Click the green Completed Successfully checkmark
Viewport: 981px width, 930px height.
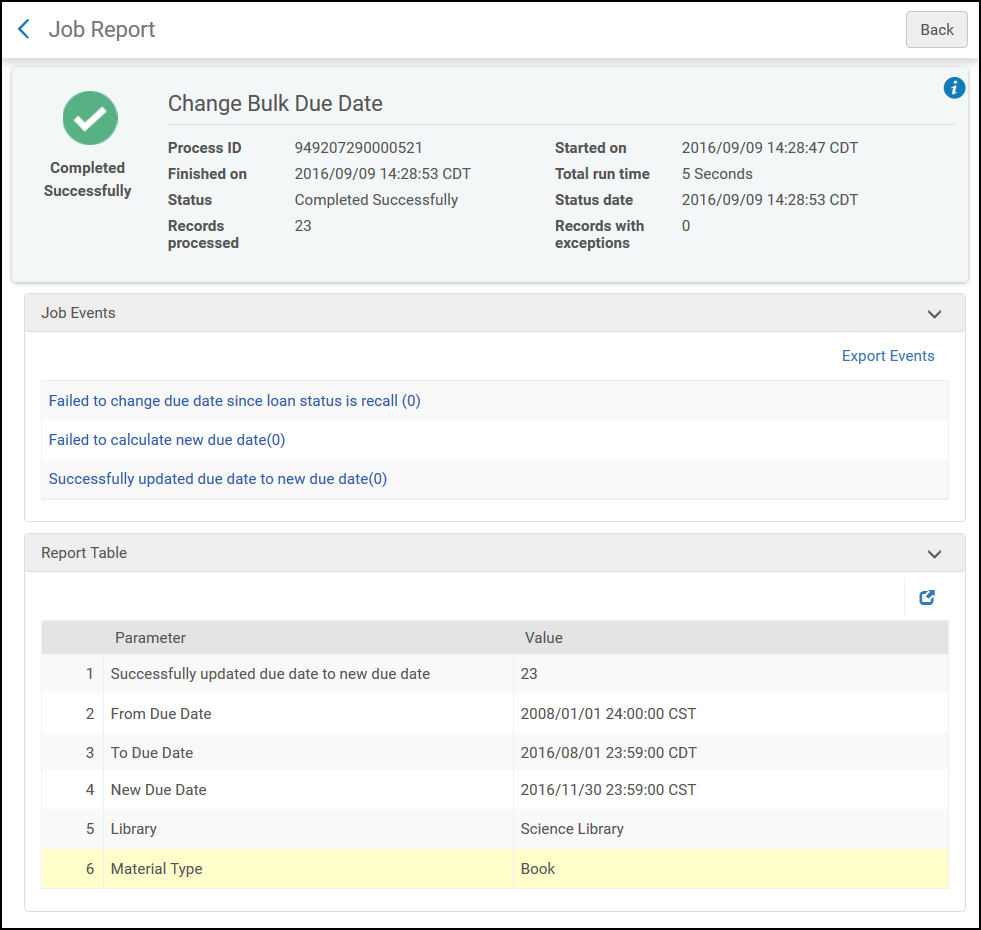click(90, 118)
